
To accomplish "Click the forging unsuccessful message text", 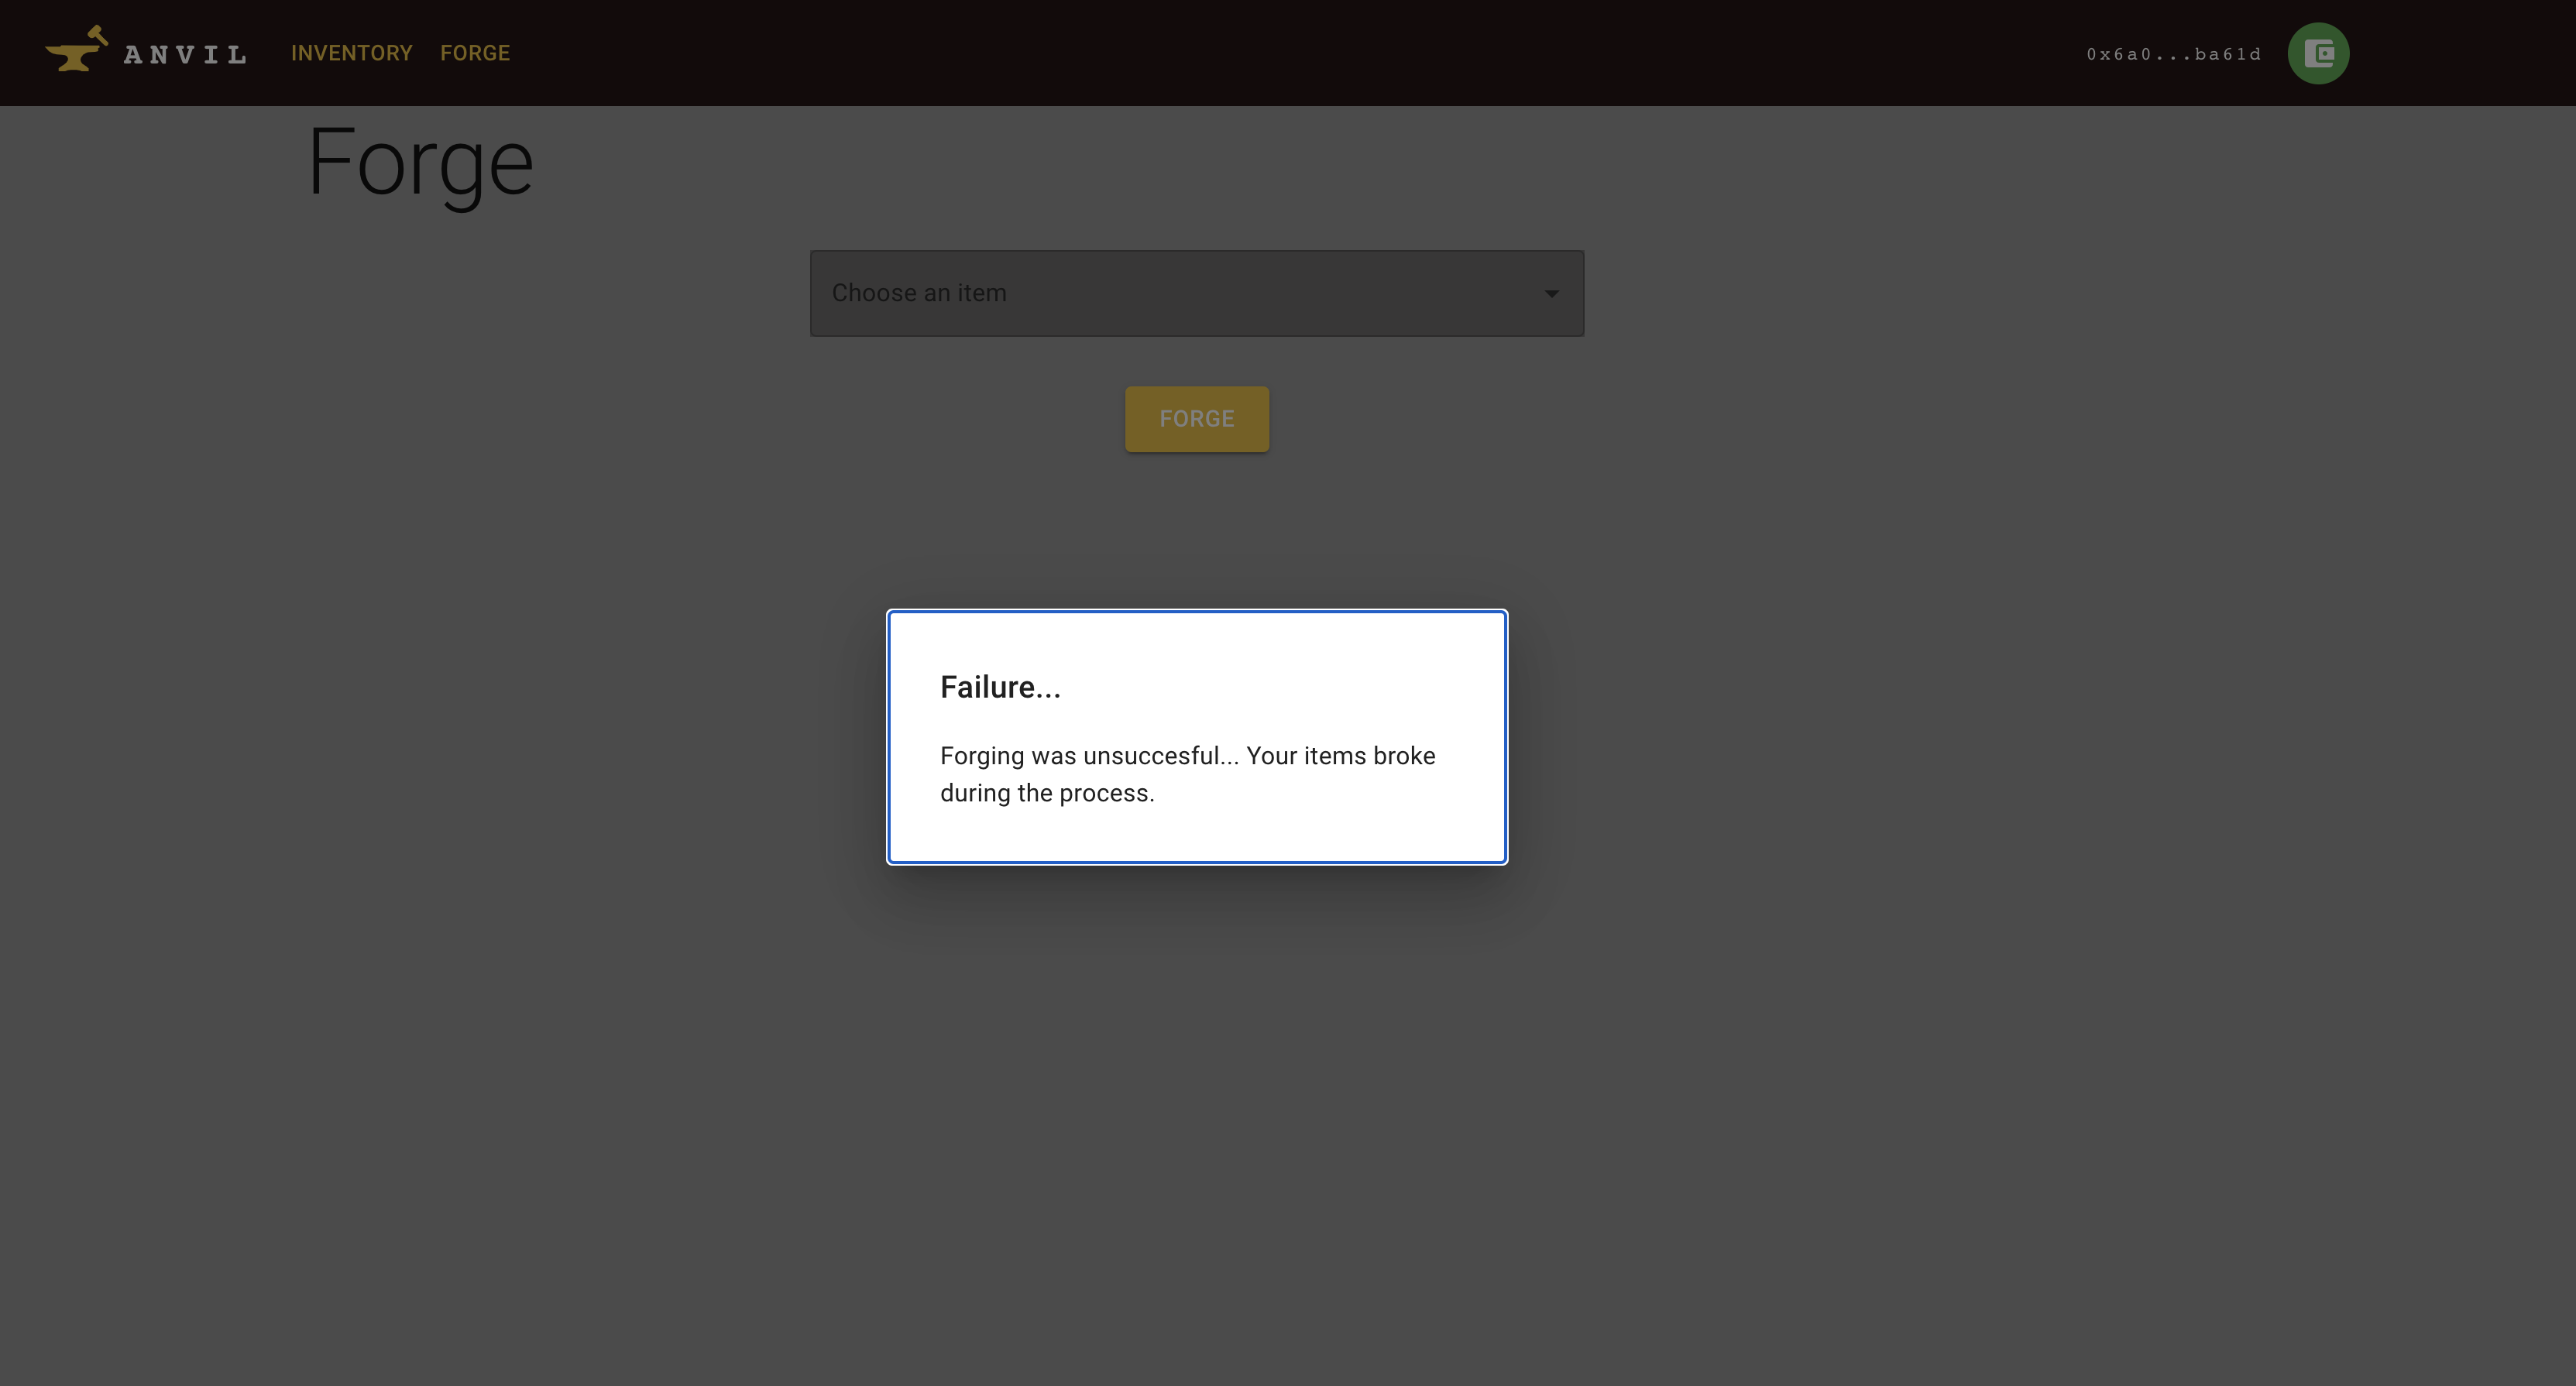I will (1187, 756).
